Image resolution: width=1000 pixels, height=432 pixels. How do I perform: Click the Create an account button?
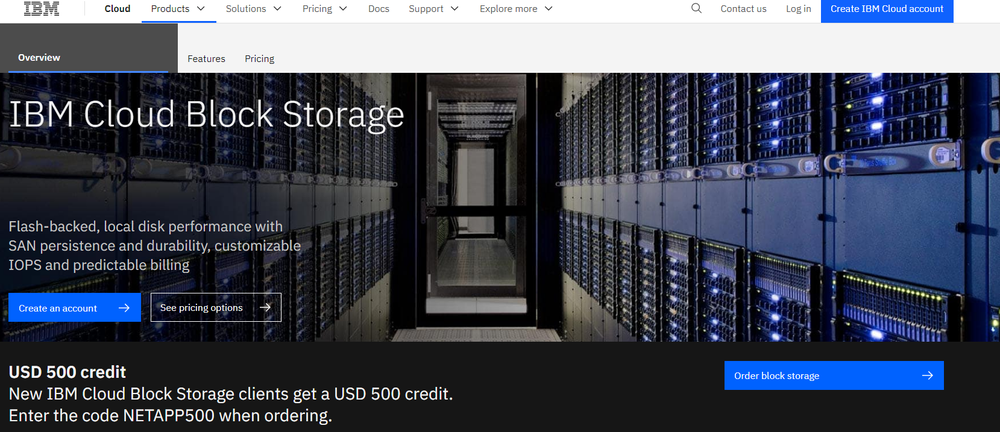(x=75, y=308)
